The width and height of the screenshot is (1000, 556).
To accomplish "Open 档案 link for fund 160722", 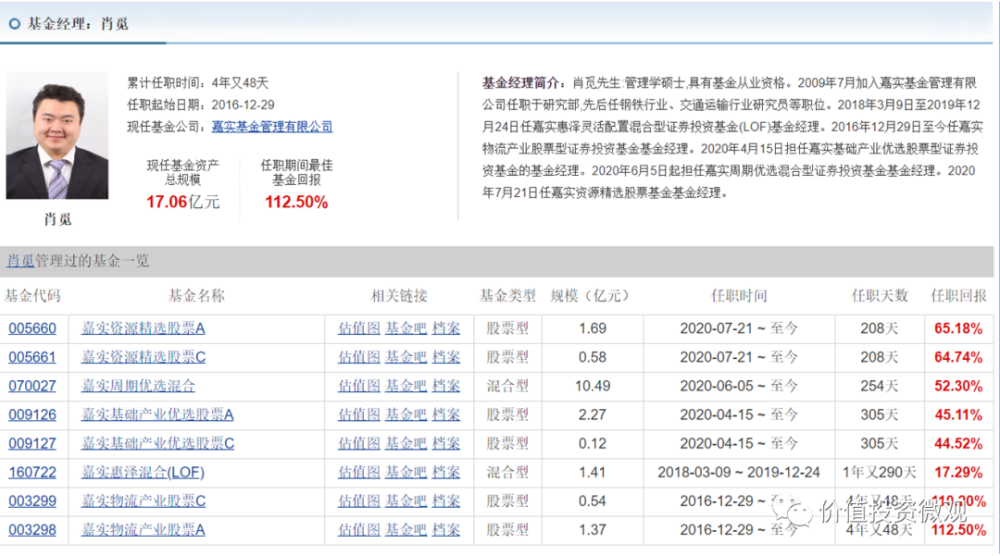I will 446,472.
